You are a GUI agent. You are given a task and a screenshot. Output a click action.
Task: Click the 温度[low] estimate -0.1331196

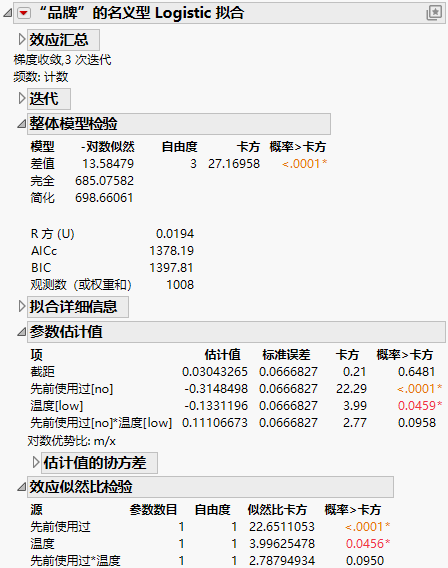click(216, 406)
